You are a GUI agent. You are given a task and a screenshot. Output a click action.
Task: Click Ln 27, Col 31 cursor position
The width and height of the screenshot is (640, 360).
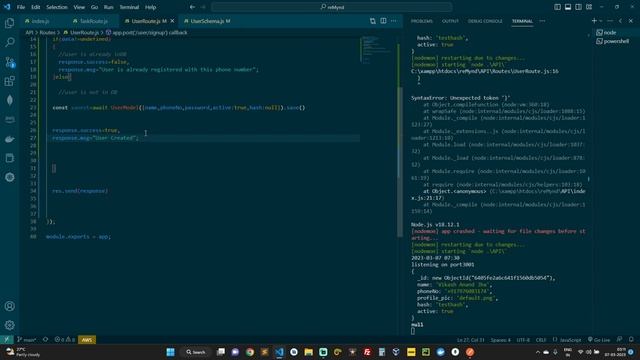pos(471,340)
